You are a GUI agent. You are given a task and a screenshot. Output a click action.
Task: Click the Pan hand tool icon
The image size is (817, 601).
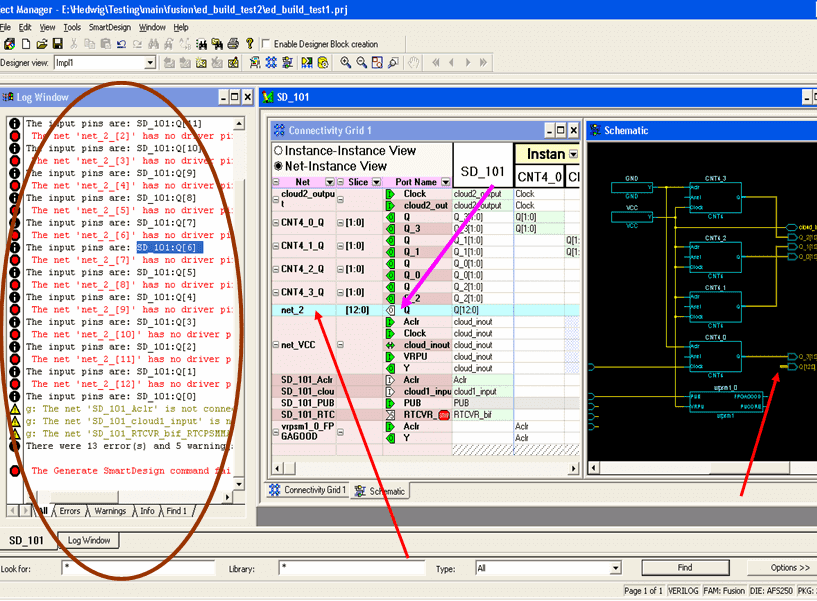[413, 63]
